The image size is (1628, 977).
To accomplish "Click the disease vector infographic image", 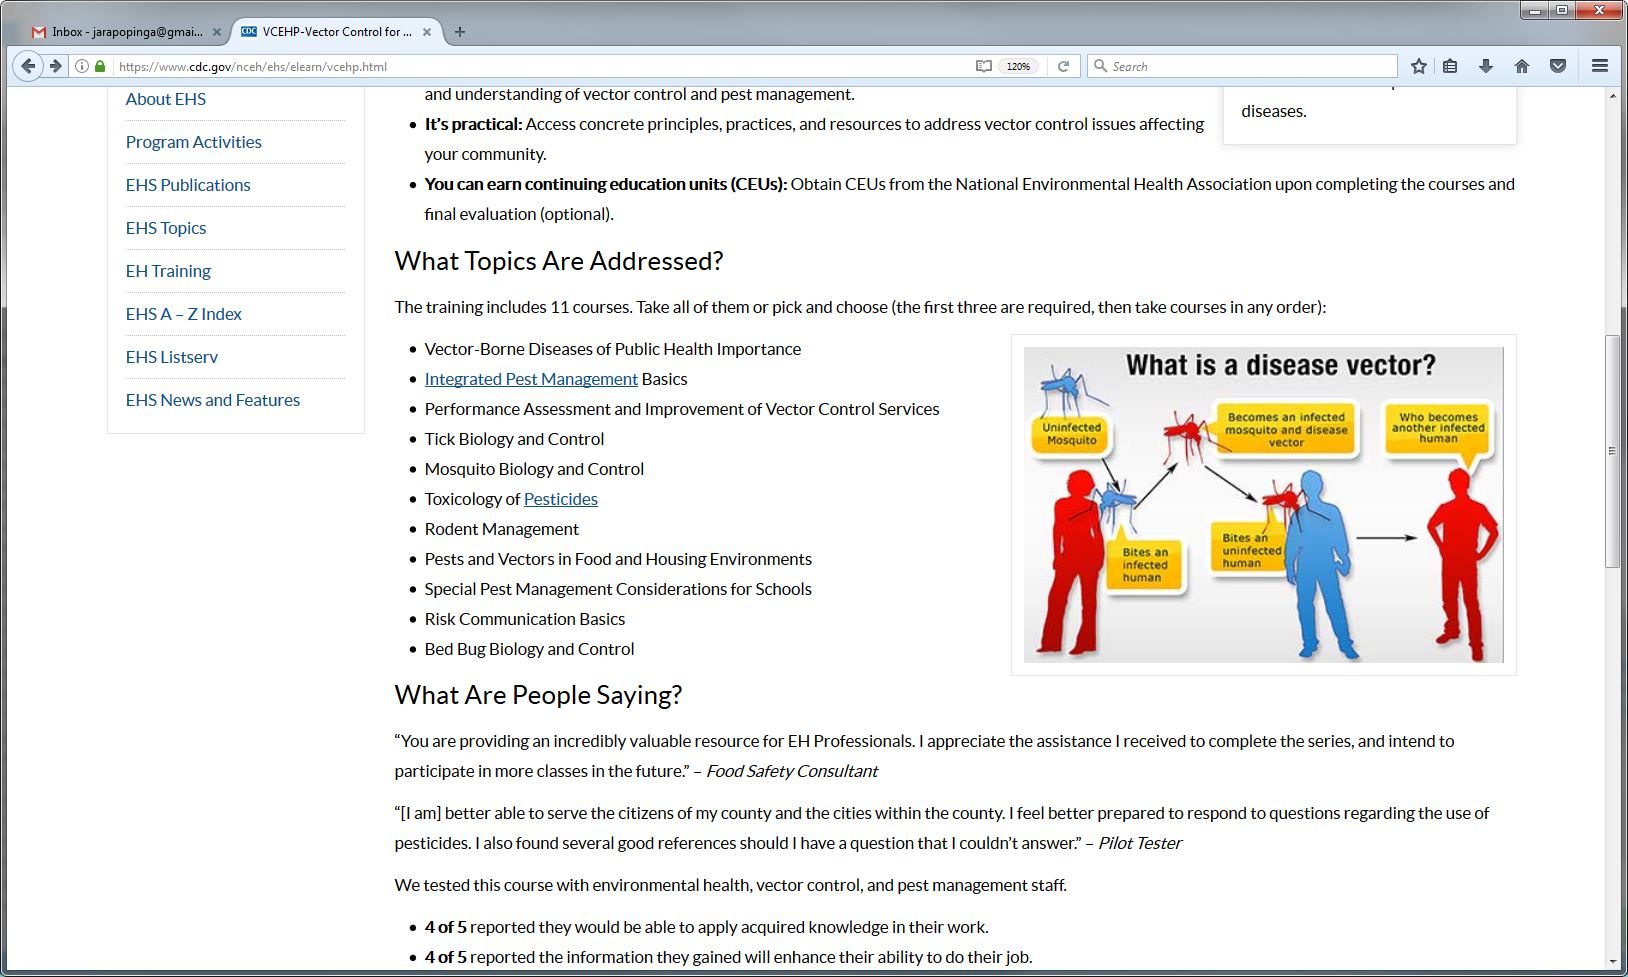I will 1264,505.
